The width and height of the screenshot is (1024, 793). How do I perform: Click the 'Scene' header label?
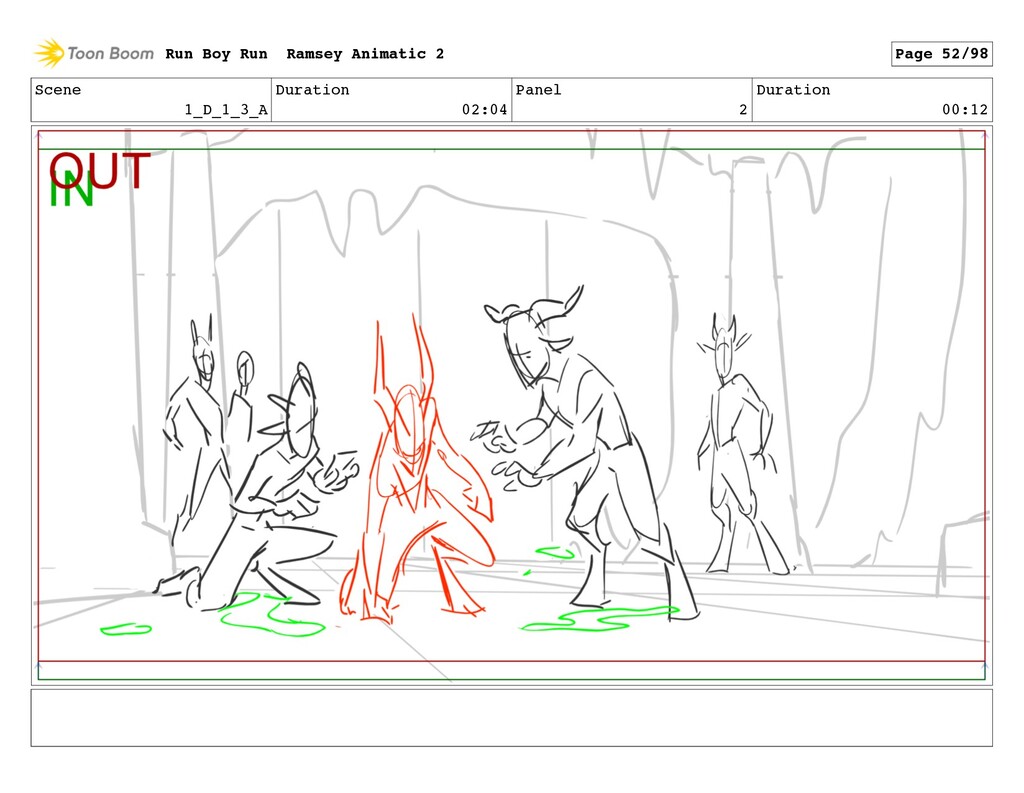pyautogui.click(x=58, y=89)
